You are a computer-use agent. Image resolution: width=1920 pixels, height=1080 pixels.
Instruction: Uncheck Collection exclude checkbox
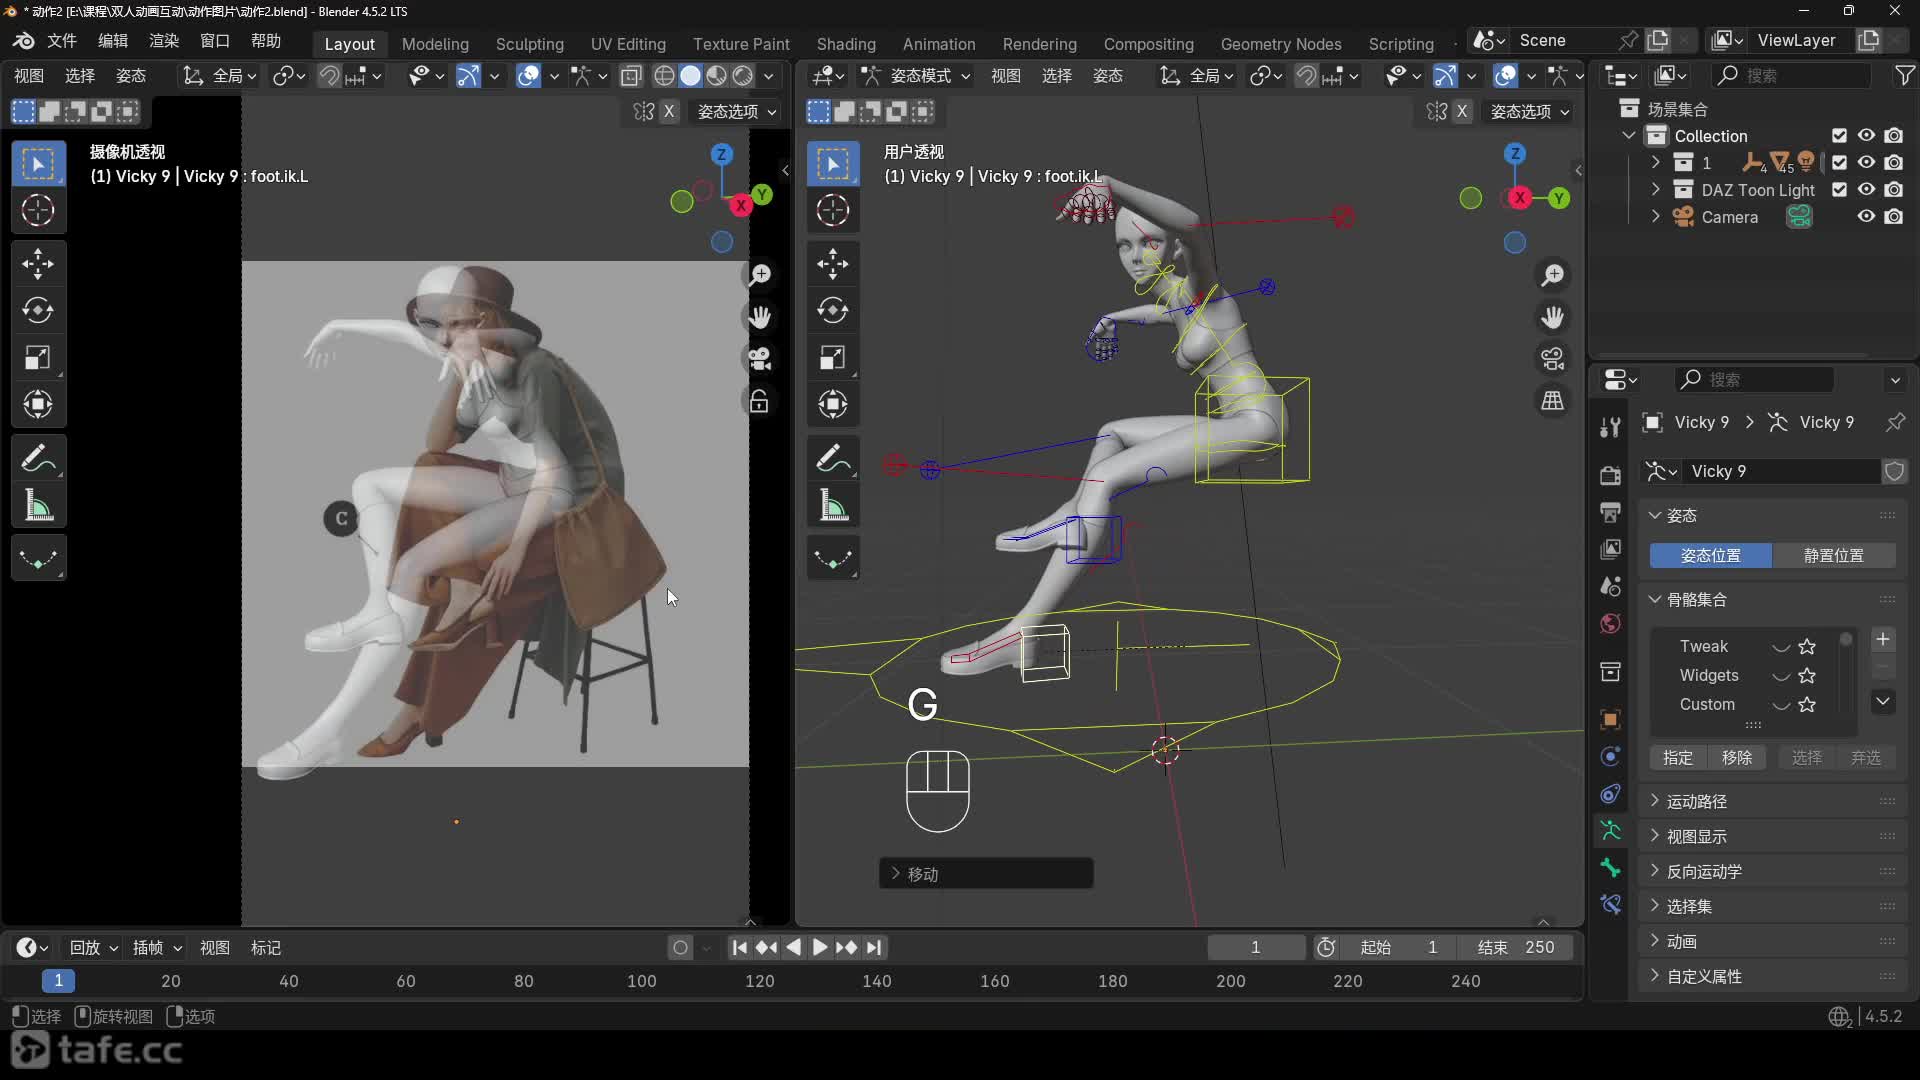click(x=1839, y=136)
